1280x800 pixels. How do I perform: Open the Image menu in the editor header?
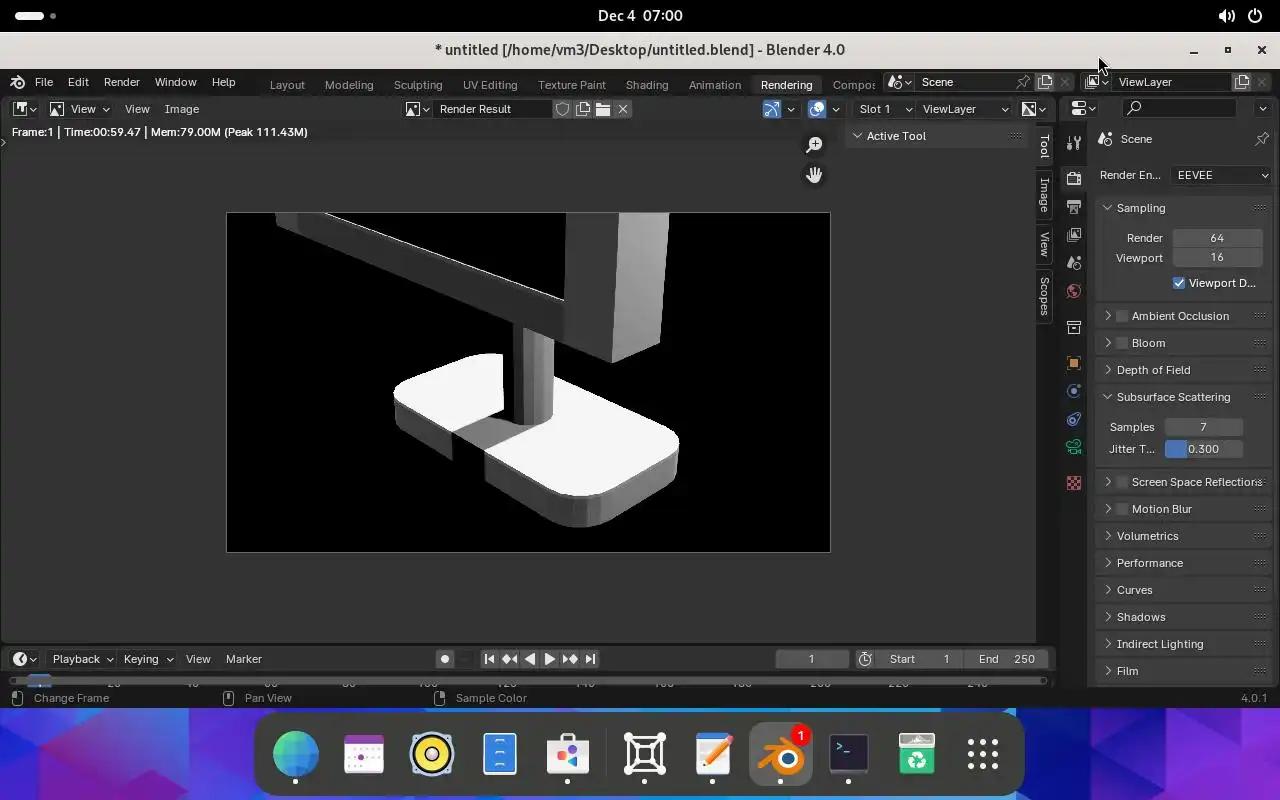click(x=182, y=109)
